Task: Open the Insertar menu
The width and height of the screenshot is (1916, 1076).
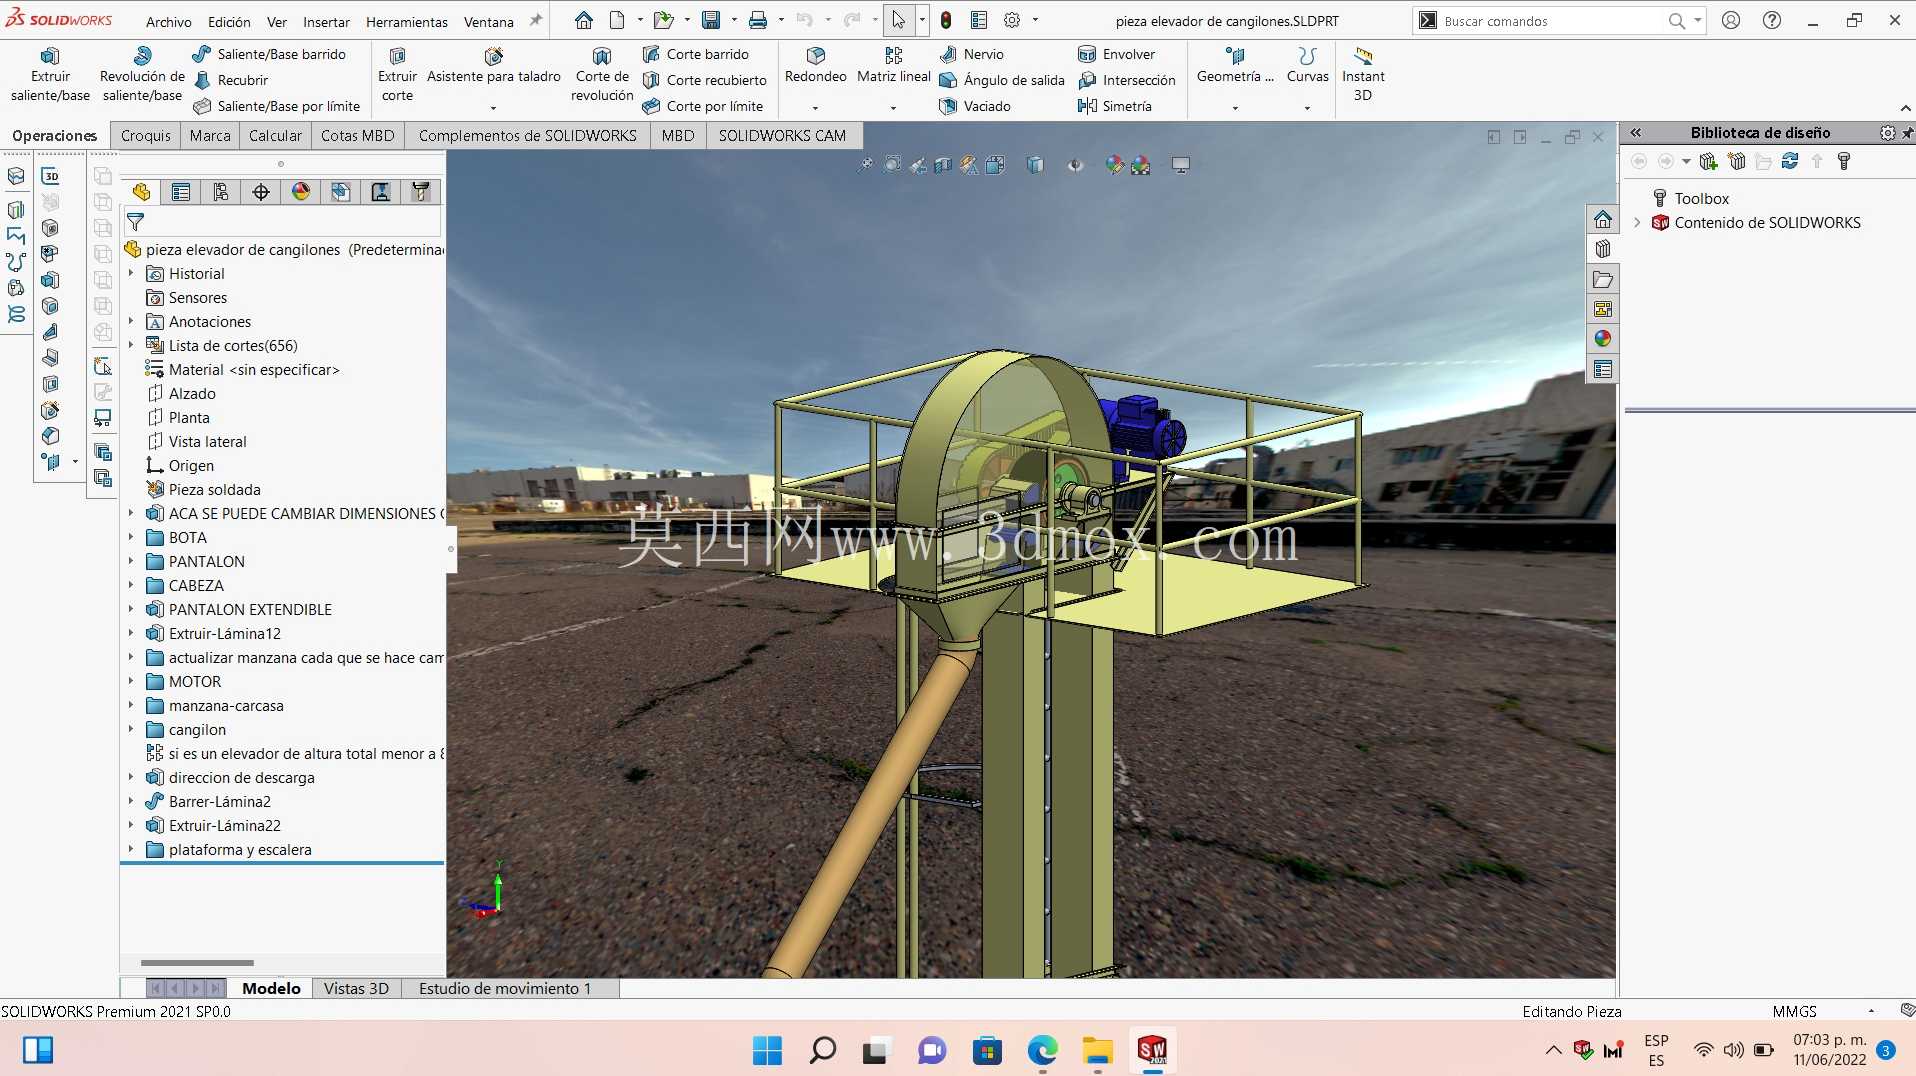Action: [x=327, y=21]
